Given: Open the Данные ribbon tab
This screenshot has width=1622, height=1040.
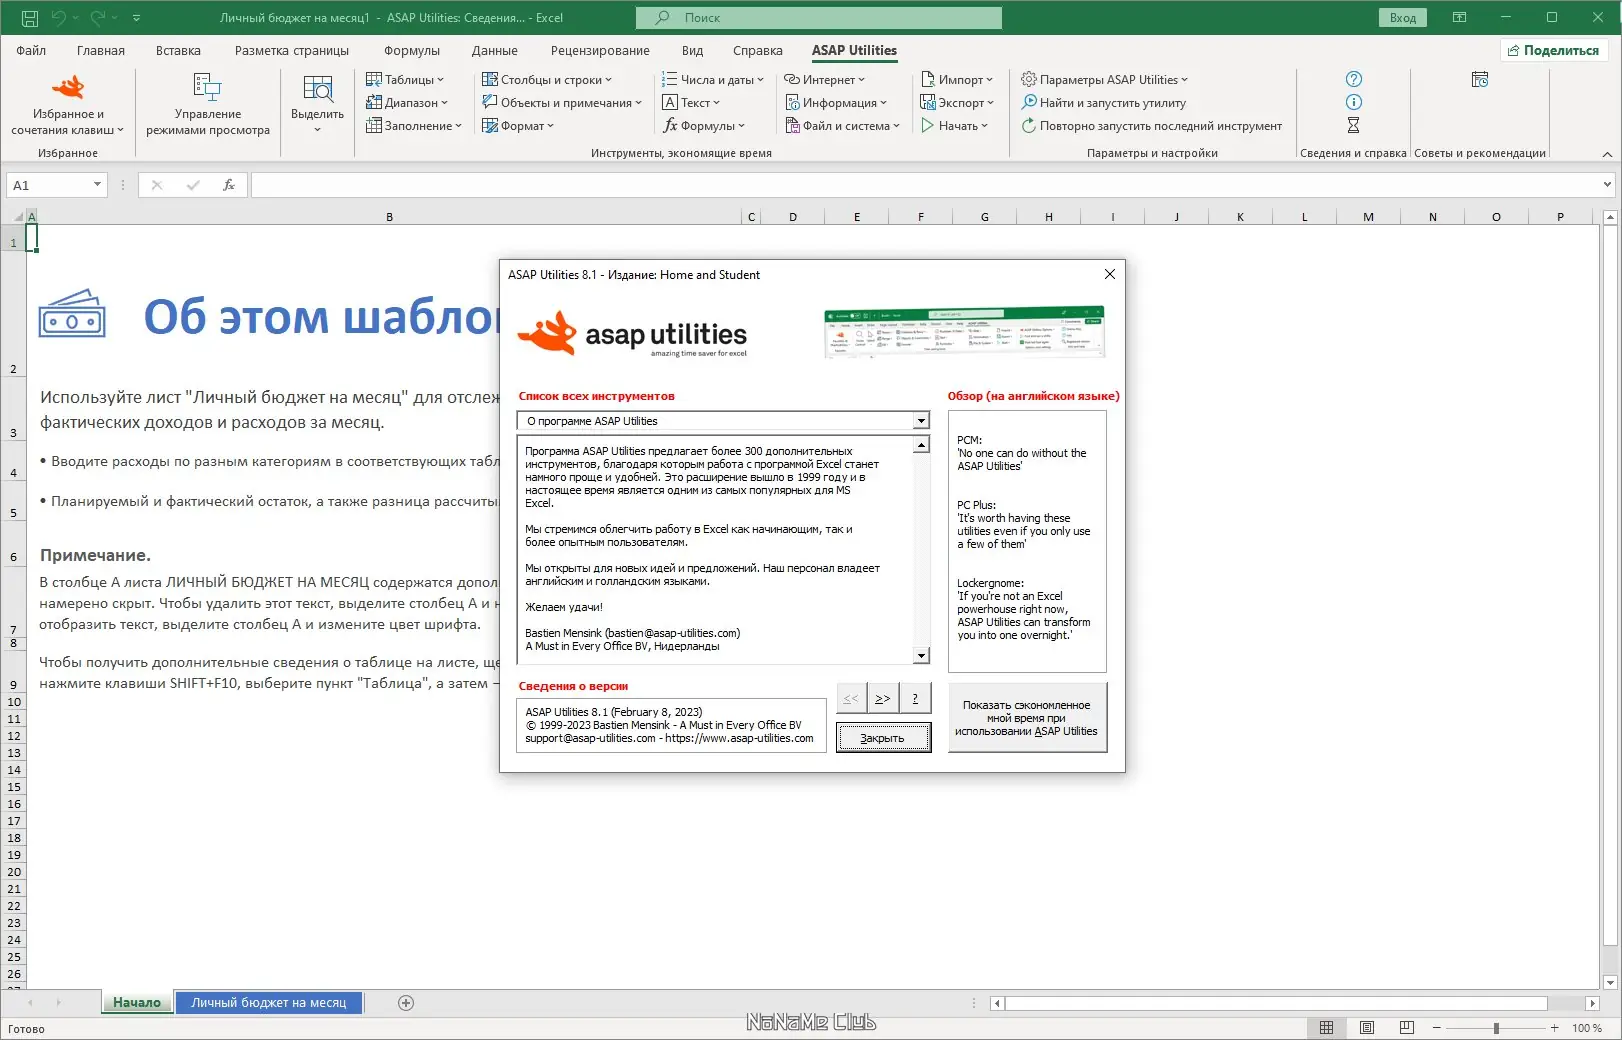Looking at the screenshot, I should click(495, 51).
